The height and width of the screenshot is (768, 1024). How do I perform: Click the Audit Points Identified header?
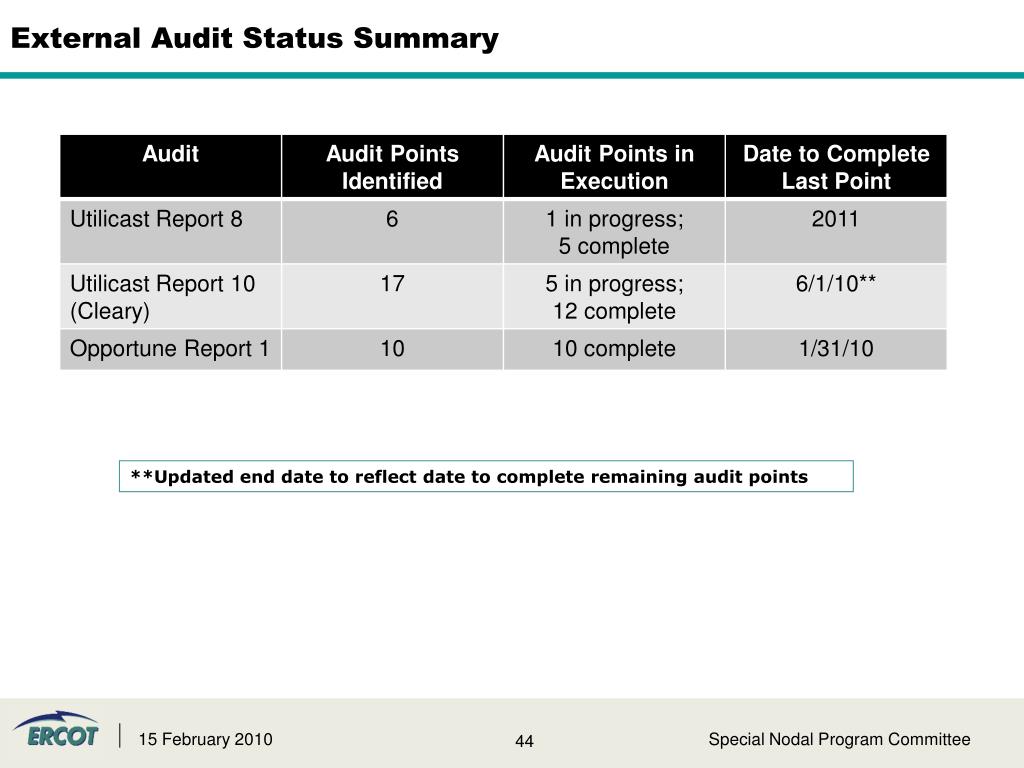pyautogui.click(x=392, y=166)
